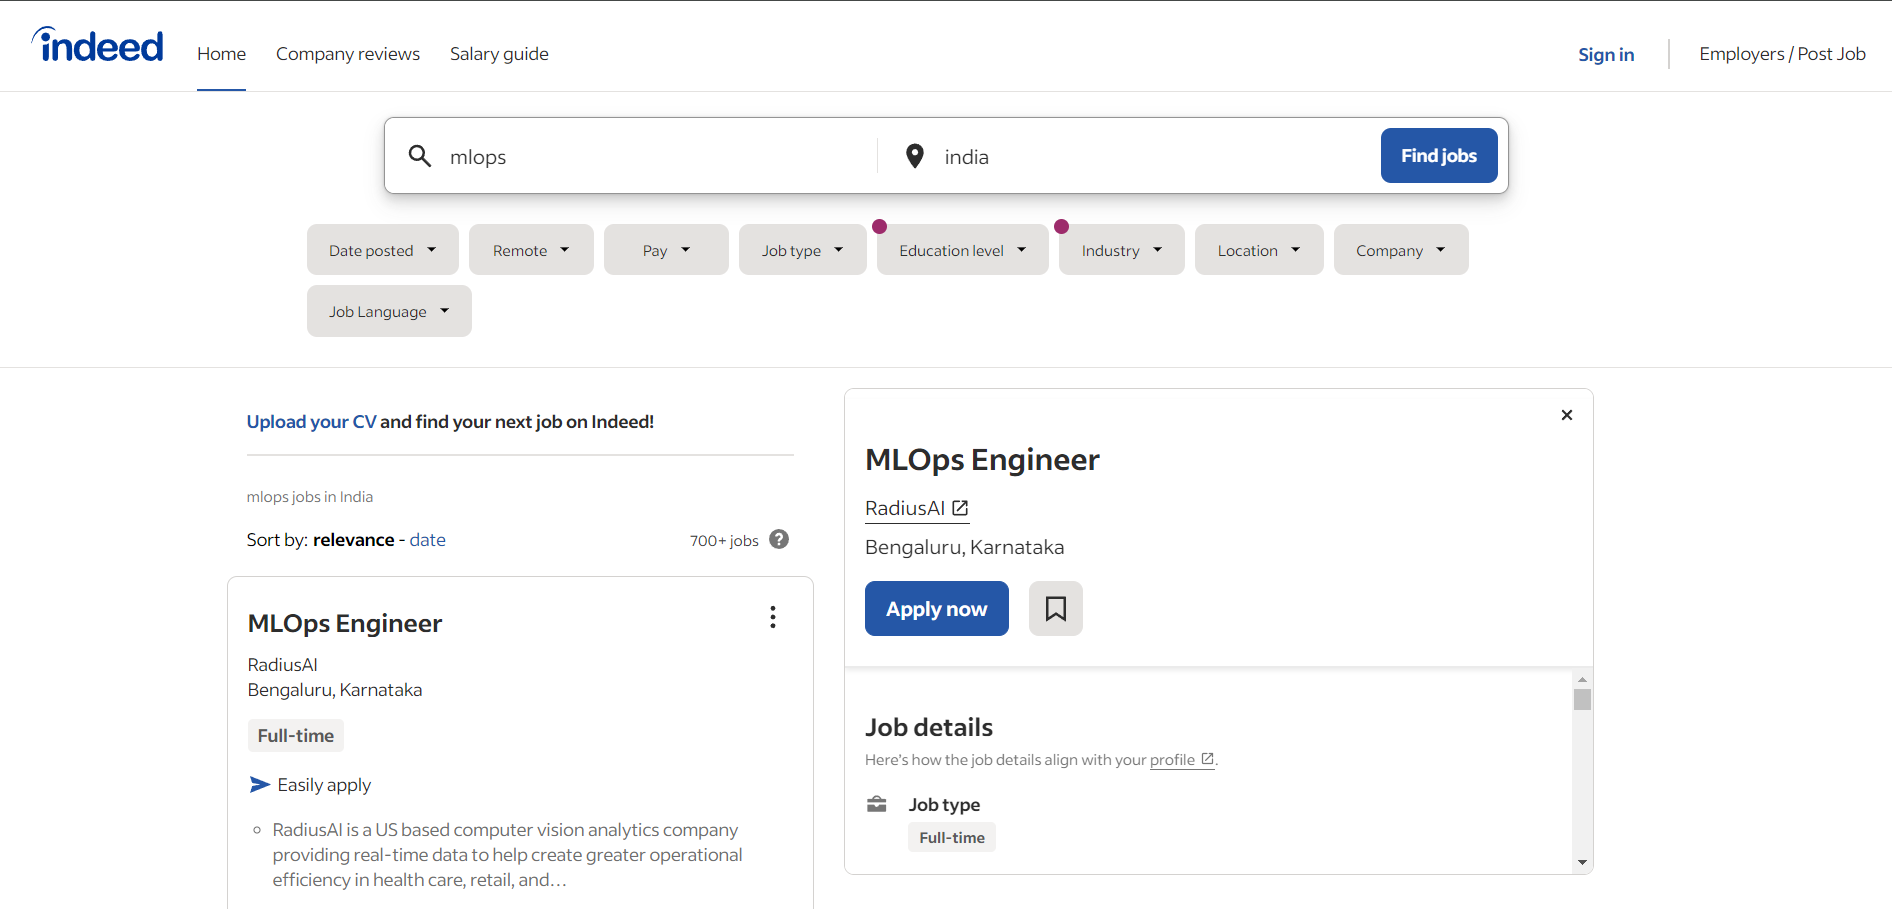Click '700+ jobs' count text
Image resolution: width=1892 pixels, height=909 pixels.
tap(724, 541)
